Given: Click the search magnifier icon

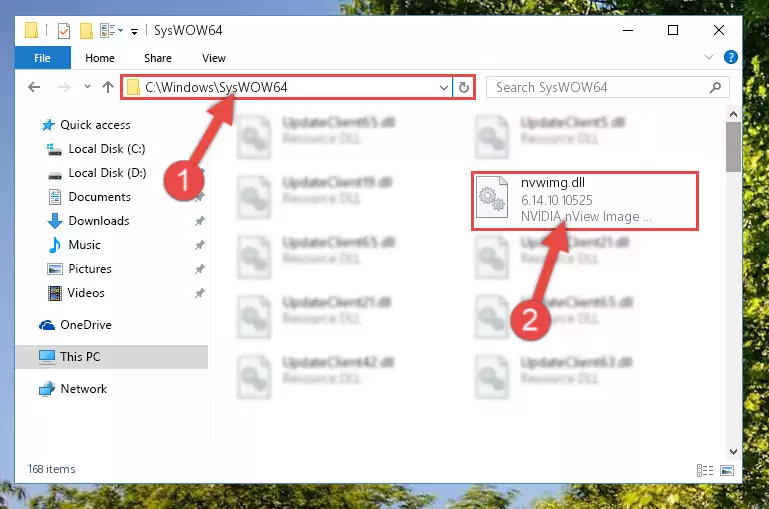Looking at the screenshot, I should pyautogui.click(x=715, y=87).
